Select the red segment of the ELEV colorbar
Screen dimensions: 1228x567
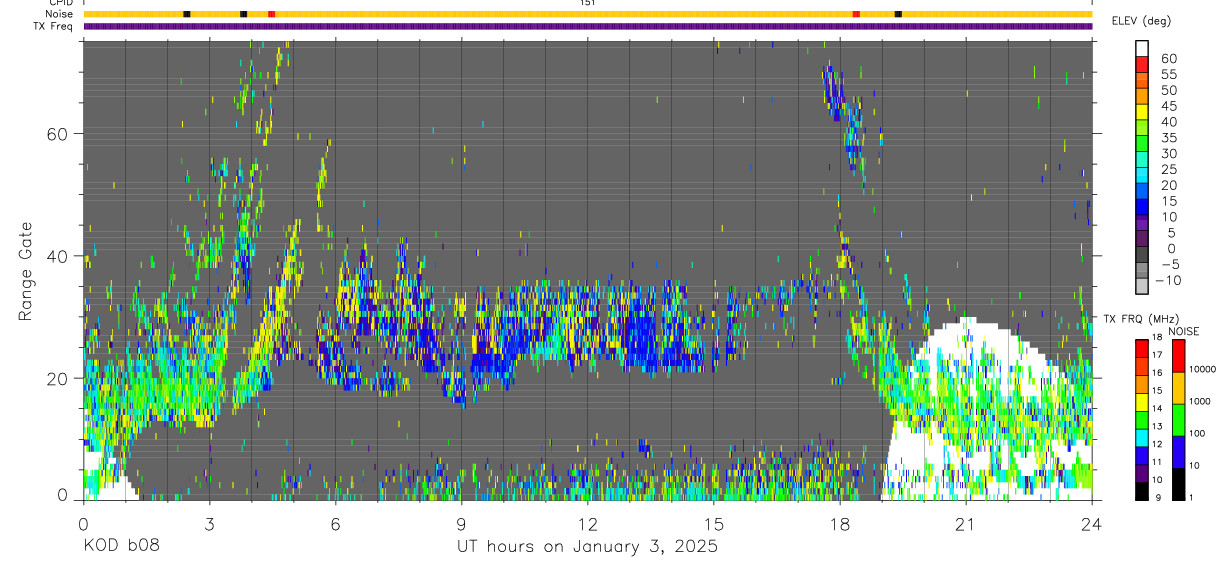1142,63
